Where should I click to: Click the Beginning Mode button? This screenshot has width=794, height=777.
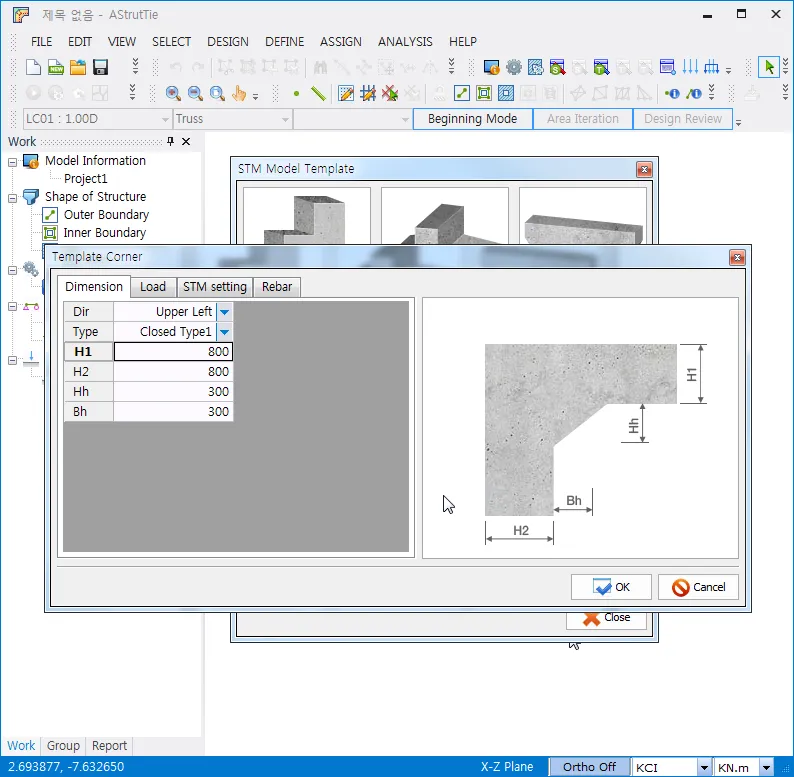472,119
